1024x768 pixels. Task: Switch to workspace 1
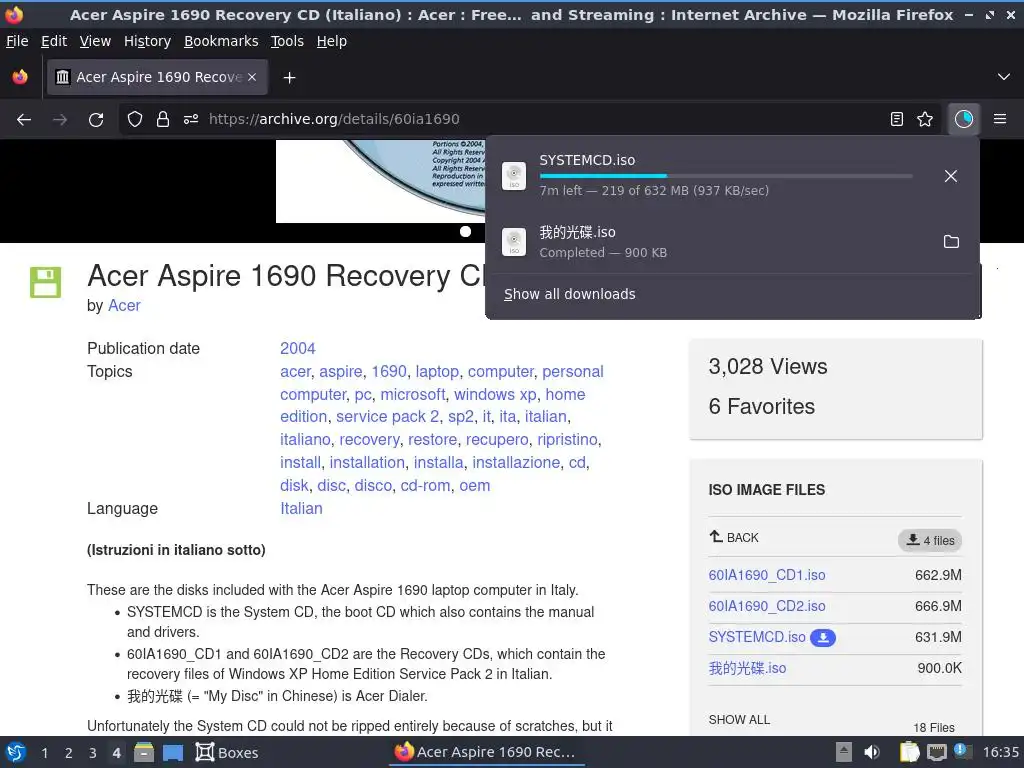(x=44, y=753)
